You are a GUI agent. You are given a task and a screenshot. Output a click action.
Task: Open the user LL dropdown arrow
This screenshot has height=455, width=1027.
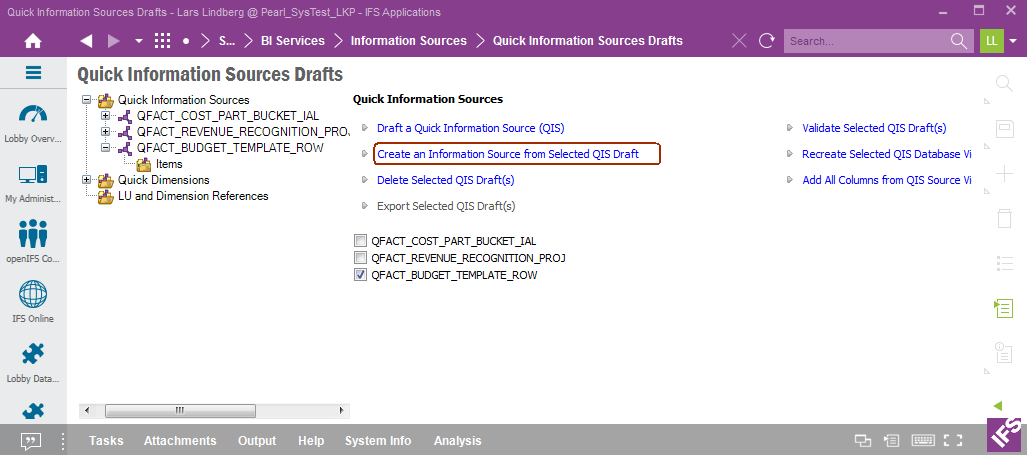(1013, 41)
